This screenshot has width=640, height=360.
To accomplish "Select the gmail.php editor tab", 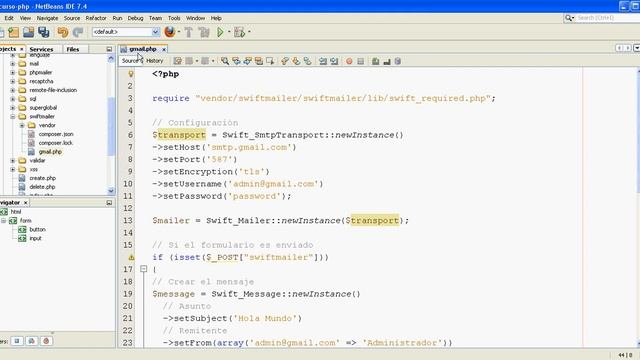I will [x=143, y=49].
